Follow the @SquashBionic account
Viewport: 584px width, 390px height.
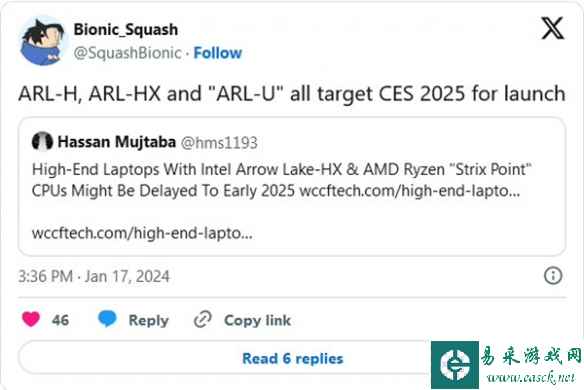[218, 53]
